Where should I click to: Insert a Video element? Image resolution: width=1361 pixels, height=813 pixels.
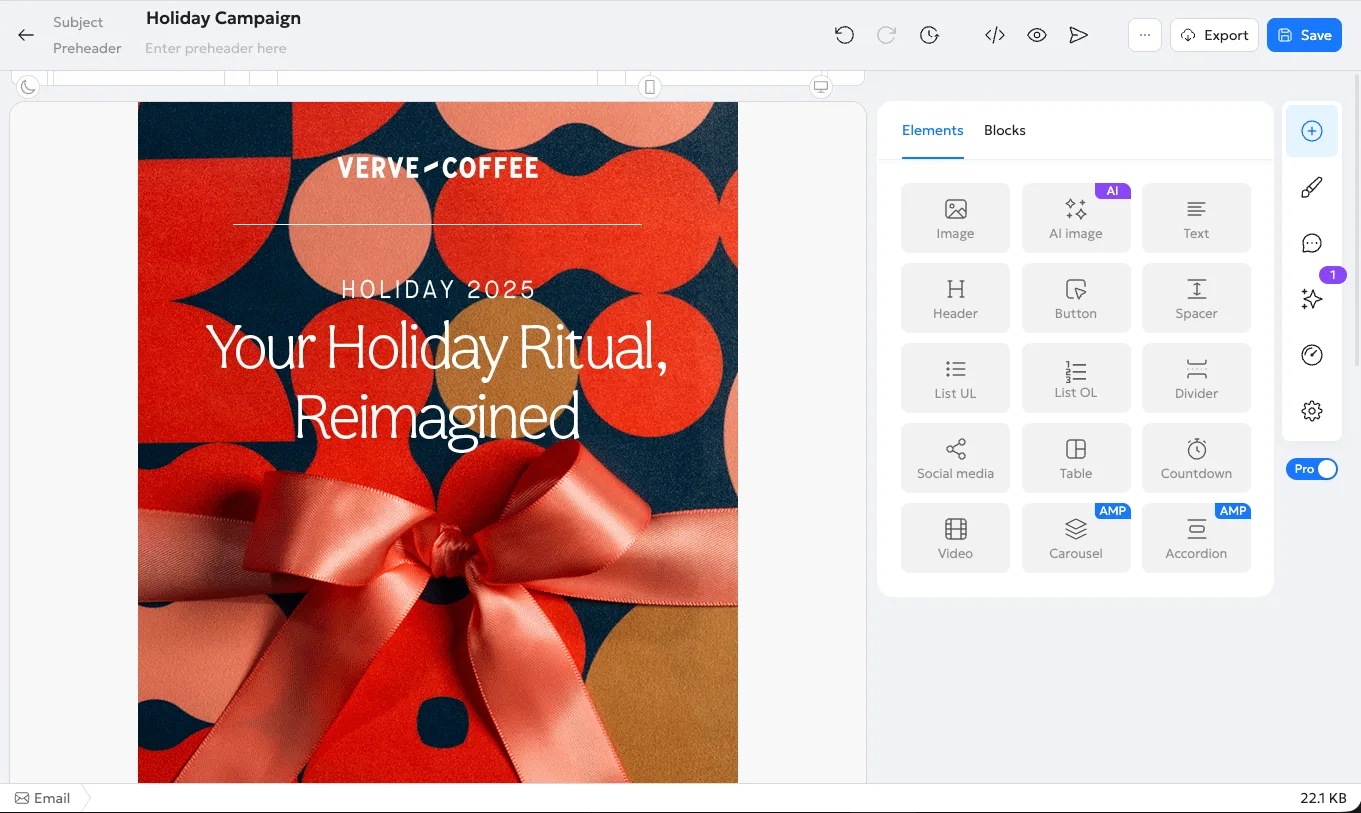[x=955, y=538]
